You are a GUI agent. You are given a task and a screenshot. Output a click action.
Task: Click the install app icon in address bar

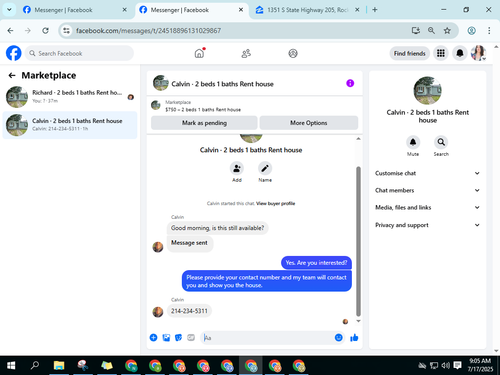[x=416, y=31]
